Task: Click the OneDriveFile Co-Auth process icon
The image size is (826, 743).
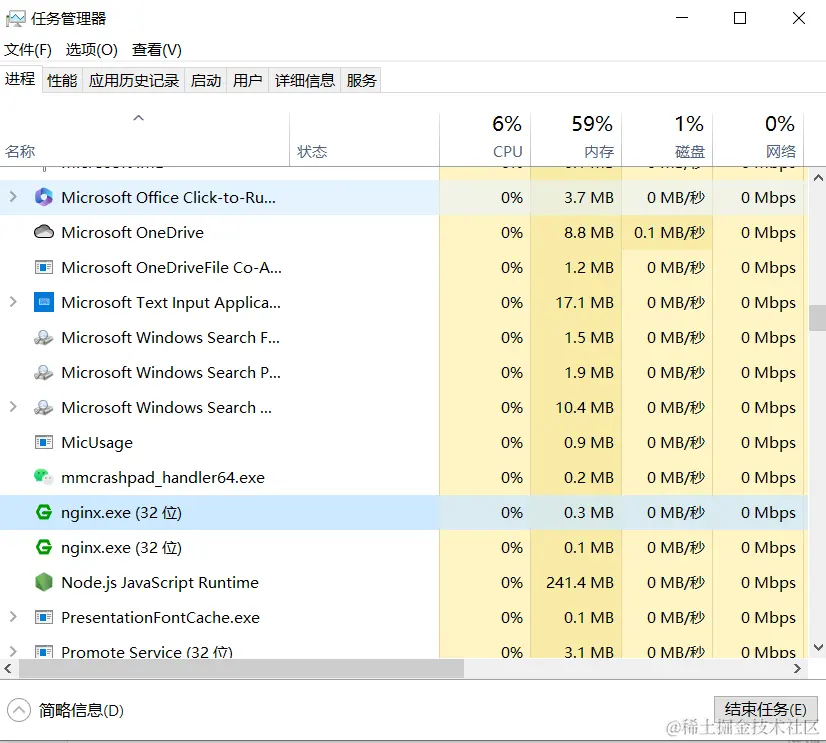Action: (44, 268)
